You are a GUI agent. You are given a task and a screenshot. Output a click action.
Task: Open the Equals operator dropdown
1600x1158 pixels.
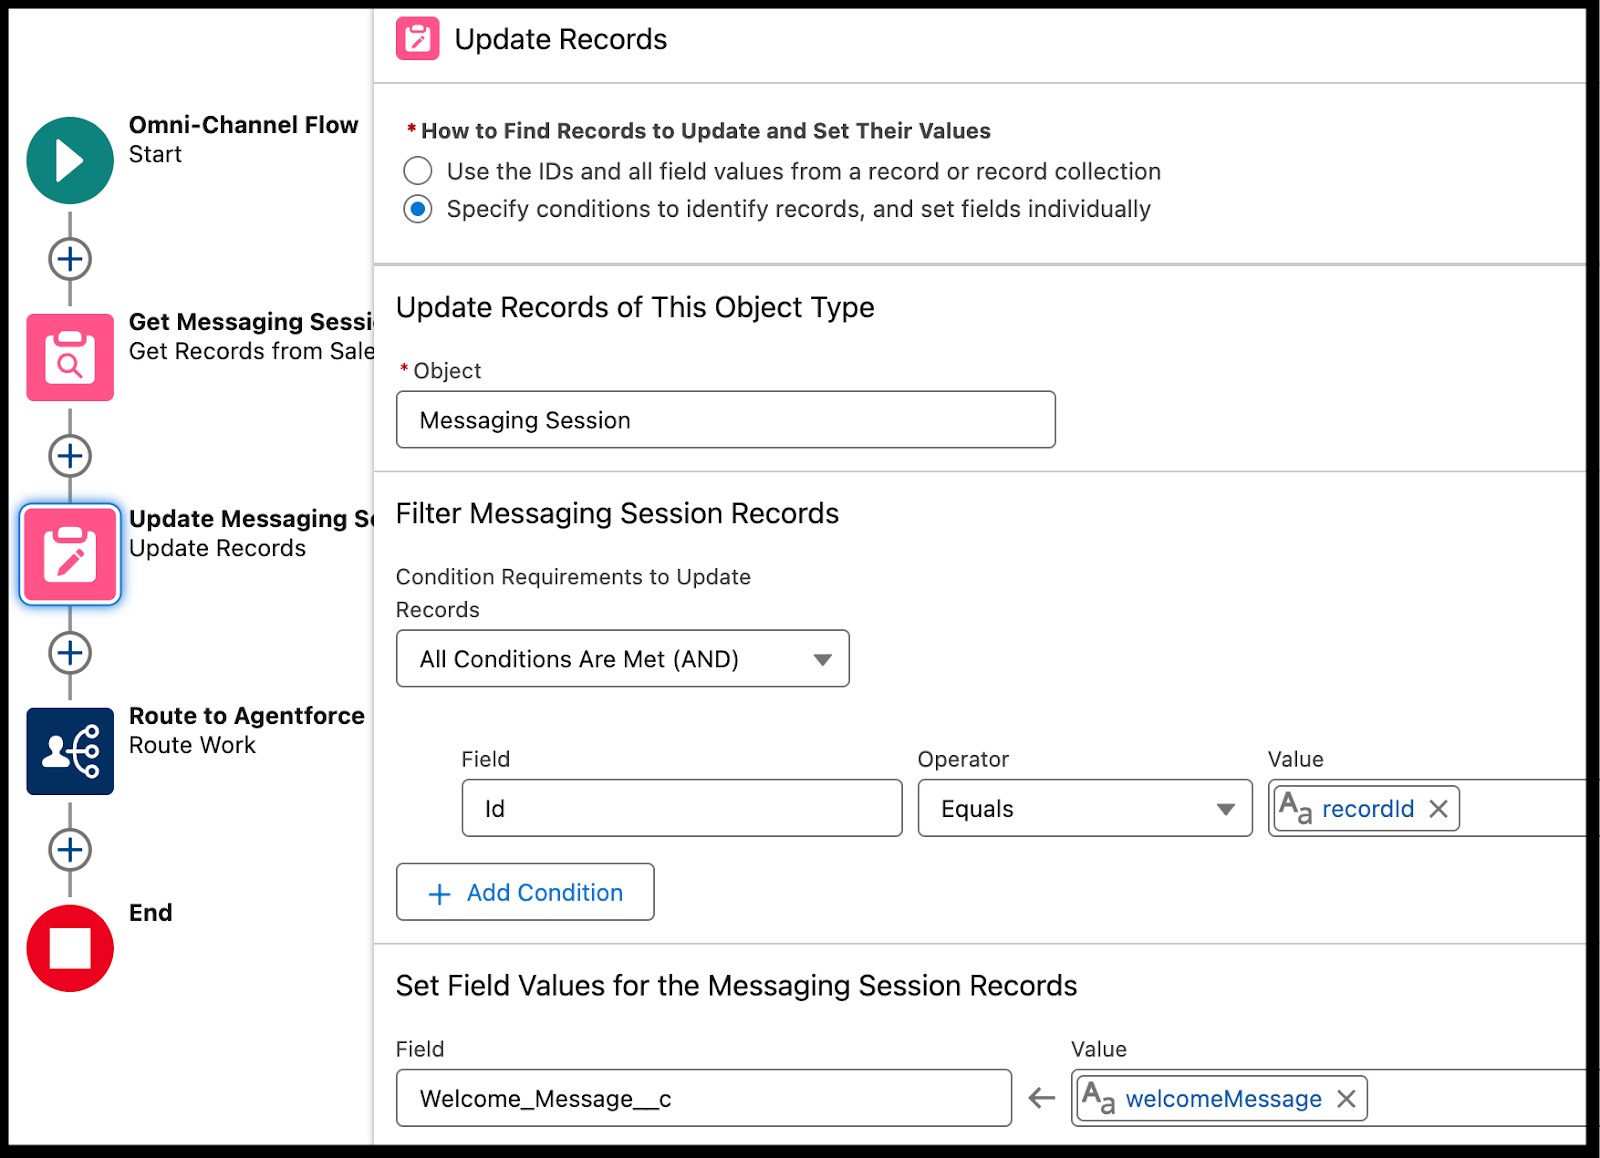pyautogui.click(x=1084, y=809)
